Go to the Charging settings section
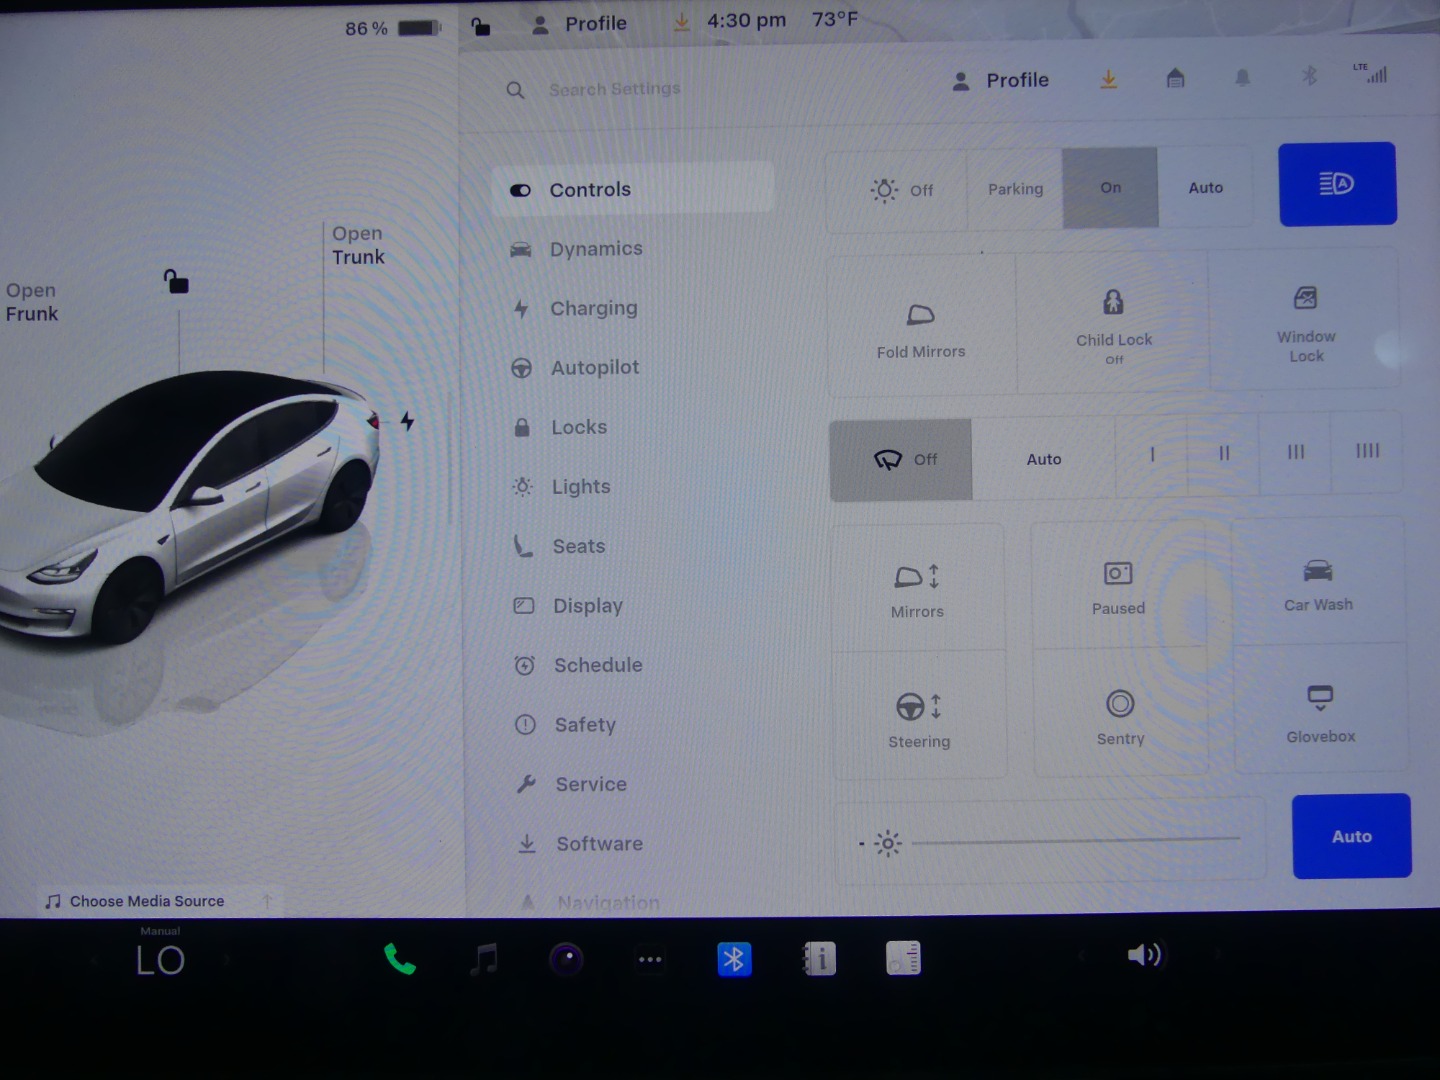This screenshot has height=1080, width=1440. [x=593, y=309]
